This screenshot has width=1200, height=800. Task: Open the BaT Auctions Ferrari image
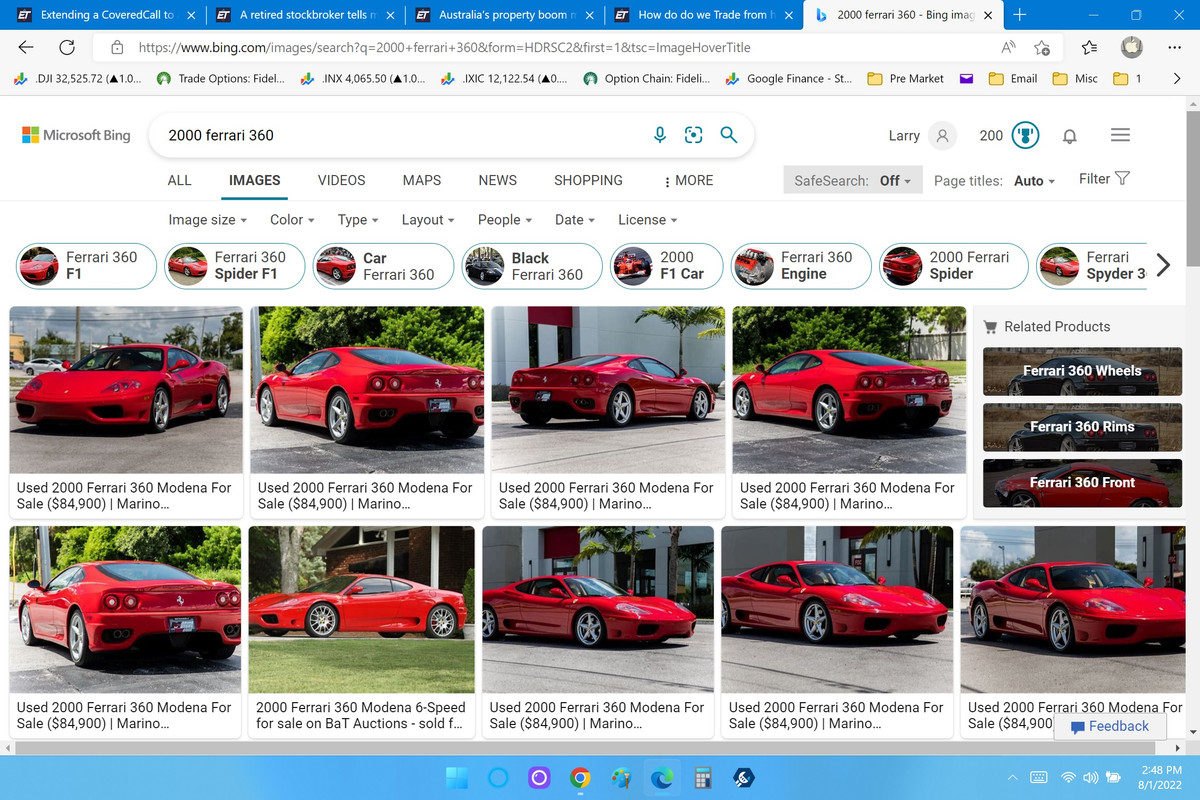(x=362, y=609)
